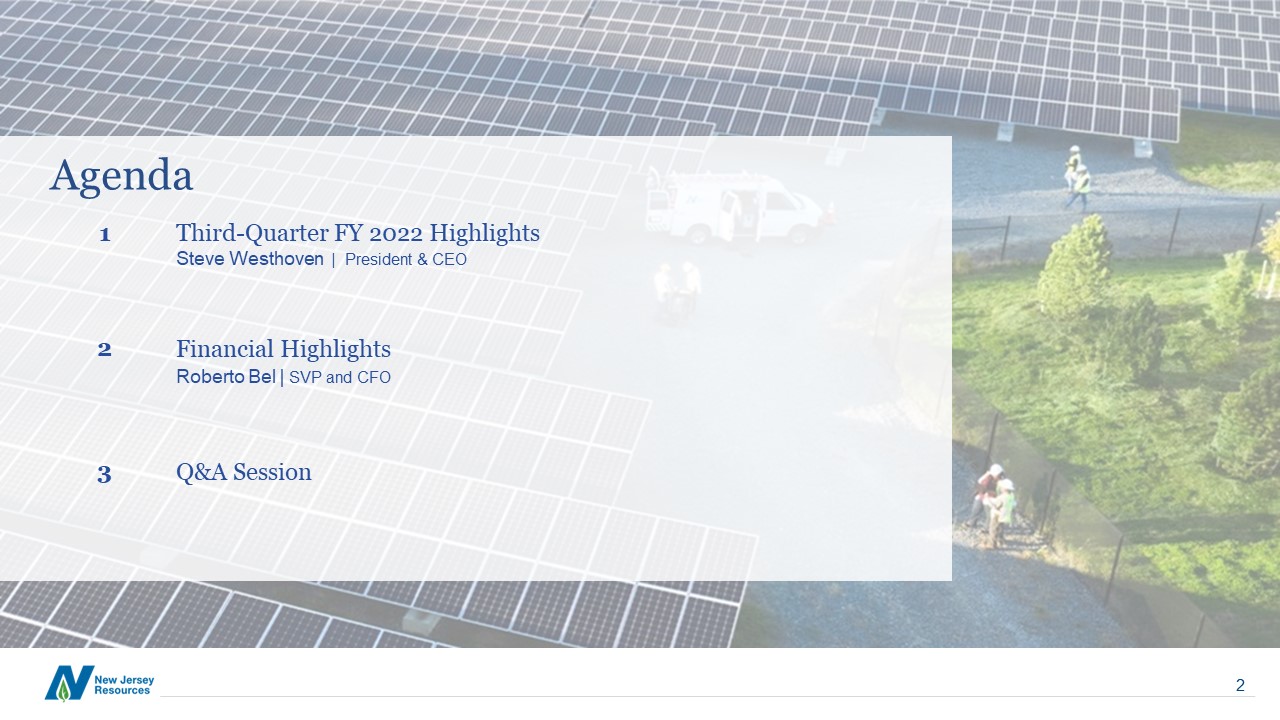The width and height of the screenshot is (1280, 720).
Task: Click the workers standing by the lower fence
Action: point(992,505)
